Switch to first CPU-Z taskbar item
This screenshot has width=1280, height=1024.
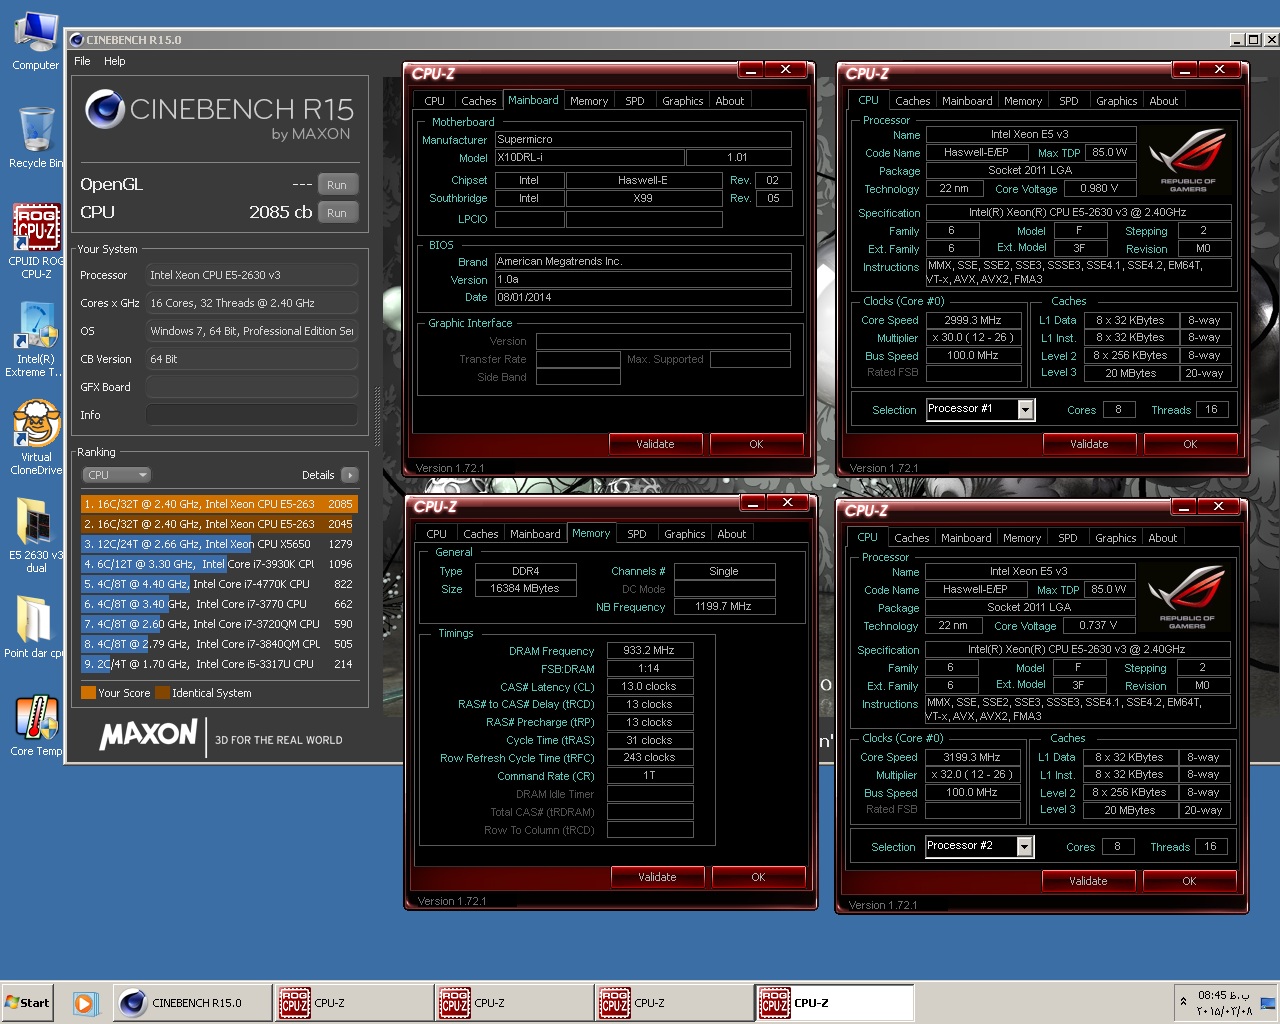pyautogui.click(x=354, y=1003)
